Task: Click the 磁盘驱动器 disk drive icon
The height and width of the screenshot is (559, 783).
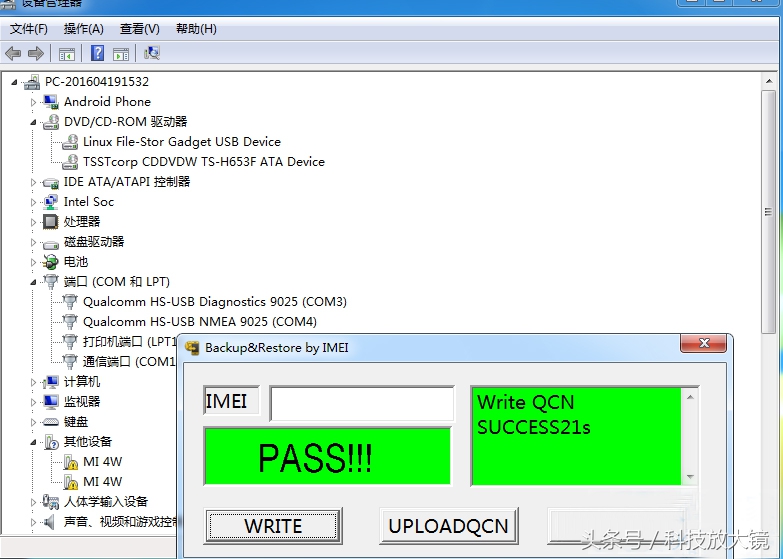Action: point(51,243)
